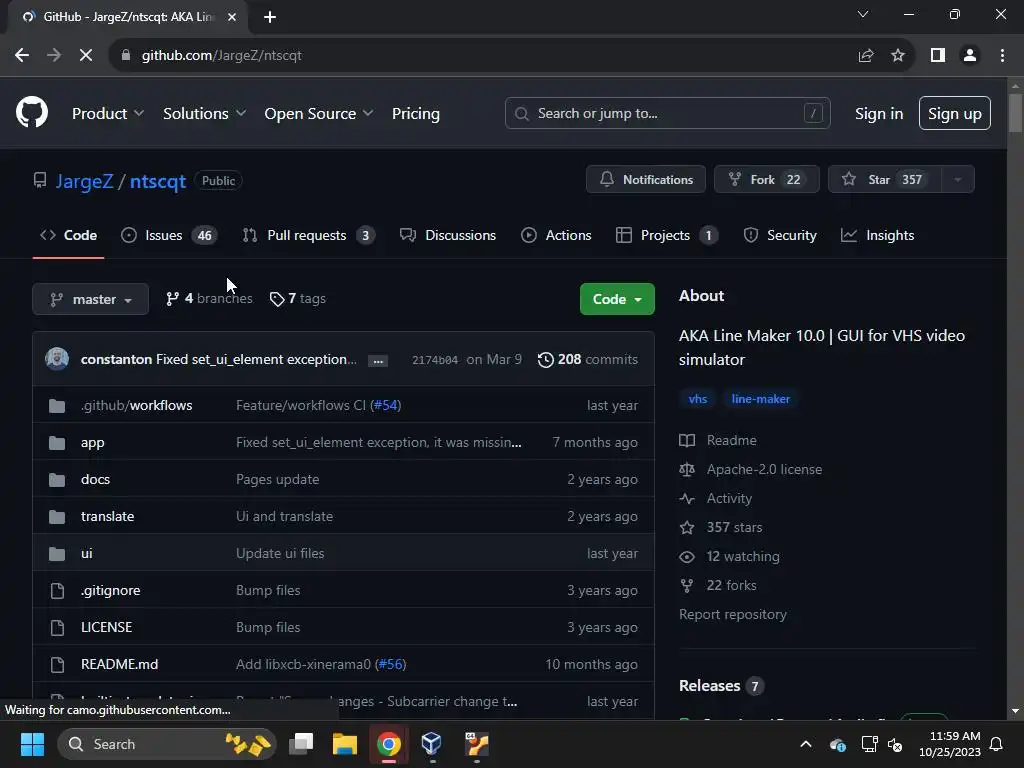Expand the Open Source menu
Screen dimensions: 1024x768
coord(319,114)
